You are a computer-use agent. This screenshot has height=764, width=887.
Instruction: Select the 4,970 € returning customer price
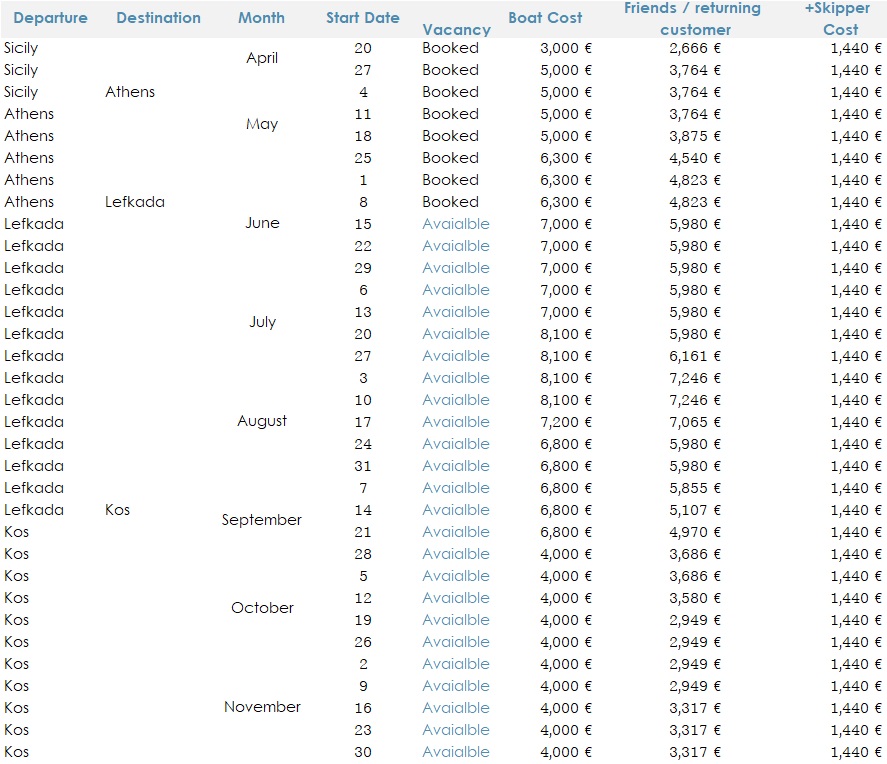click(695, 532)
